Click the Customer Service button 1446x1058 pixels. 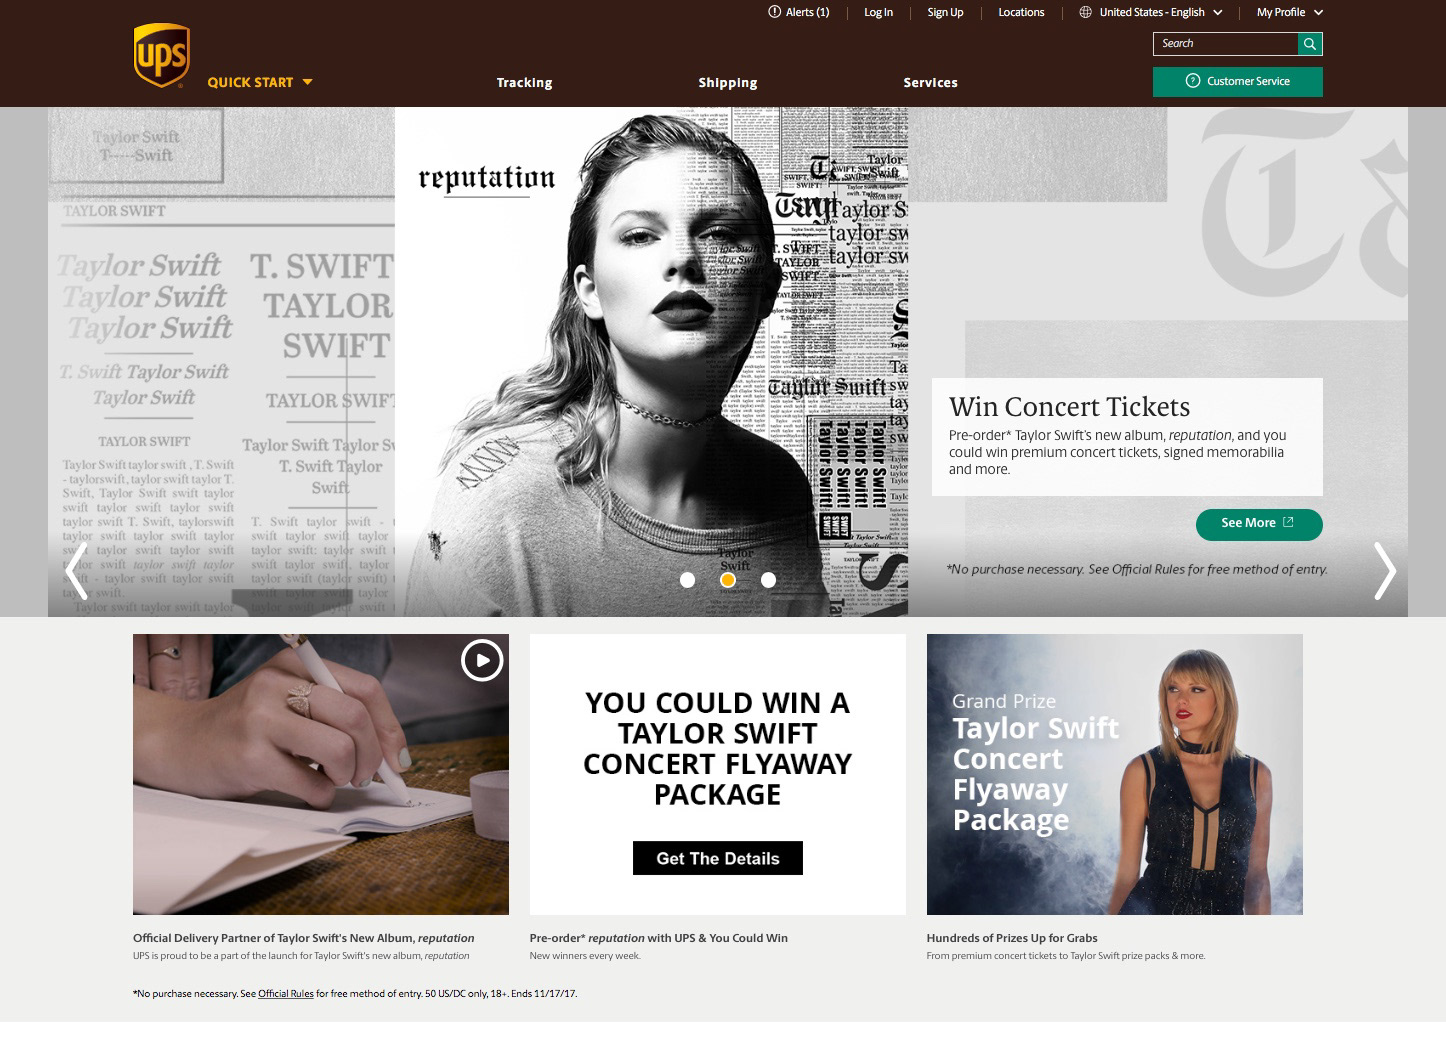(x=1238, y=82)
